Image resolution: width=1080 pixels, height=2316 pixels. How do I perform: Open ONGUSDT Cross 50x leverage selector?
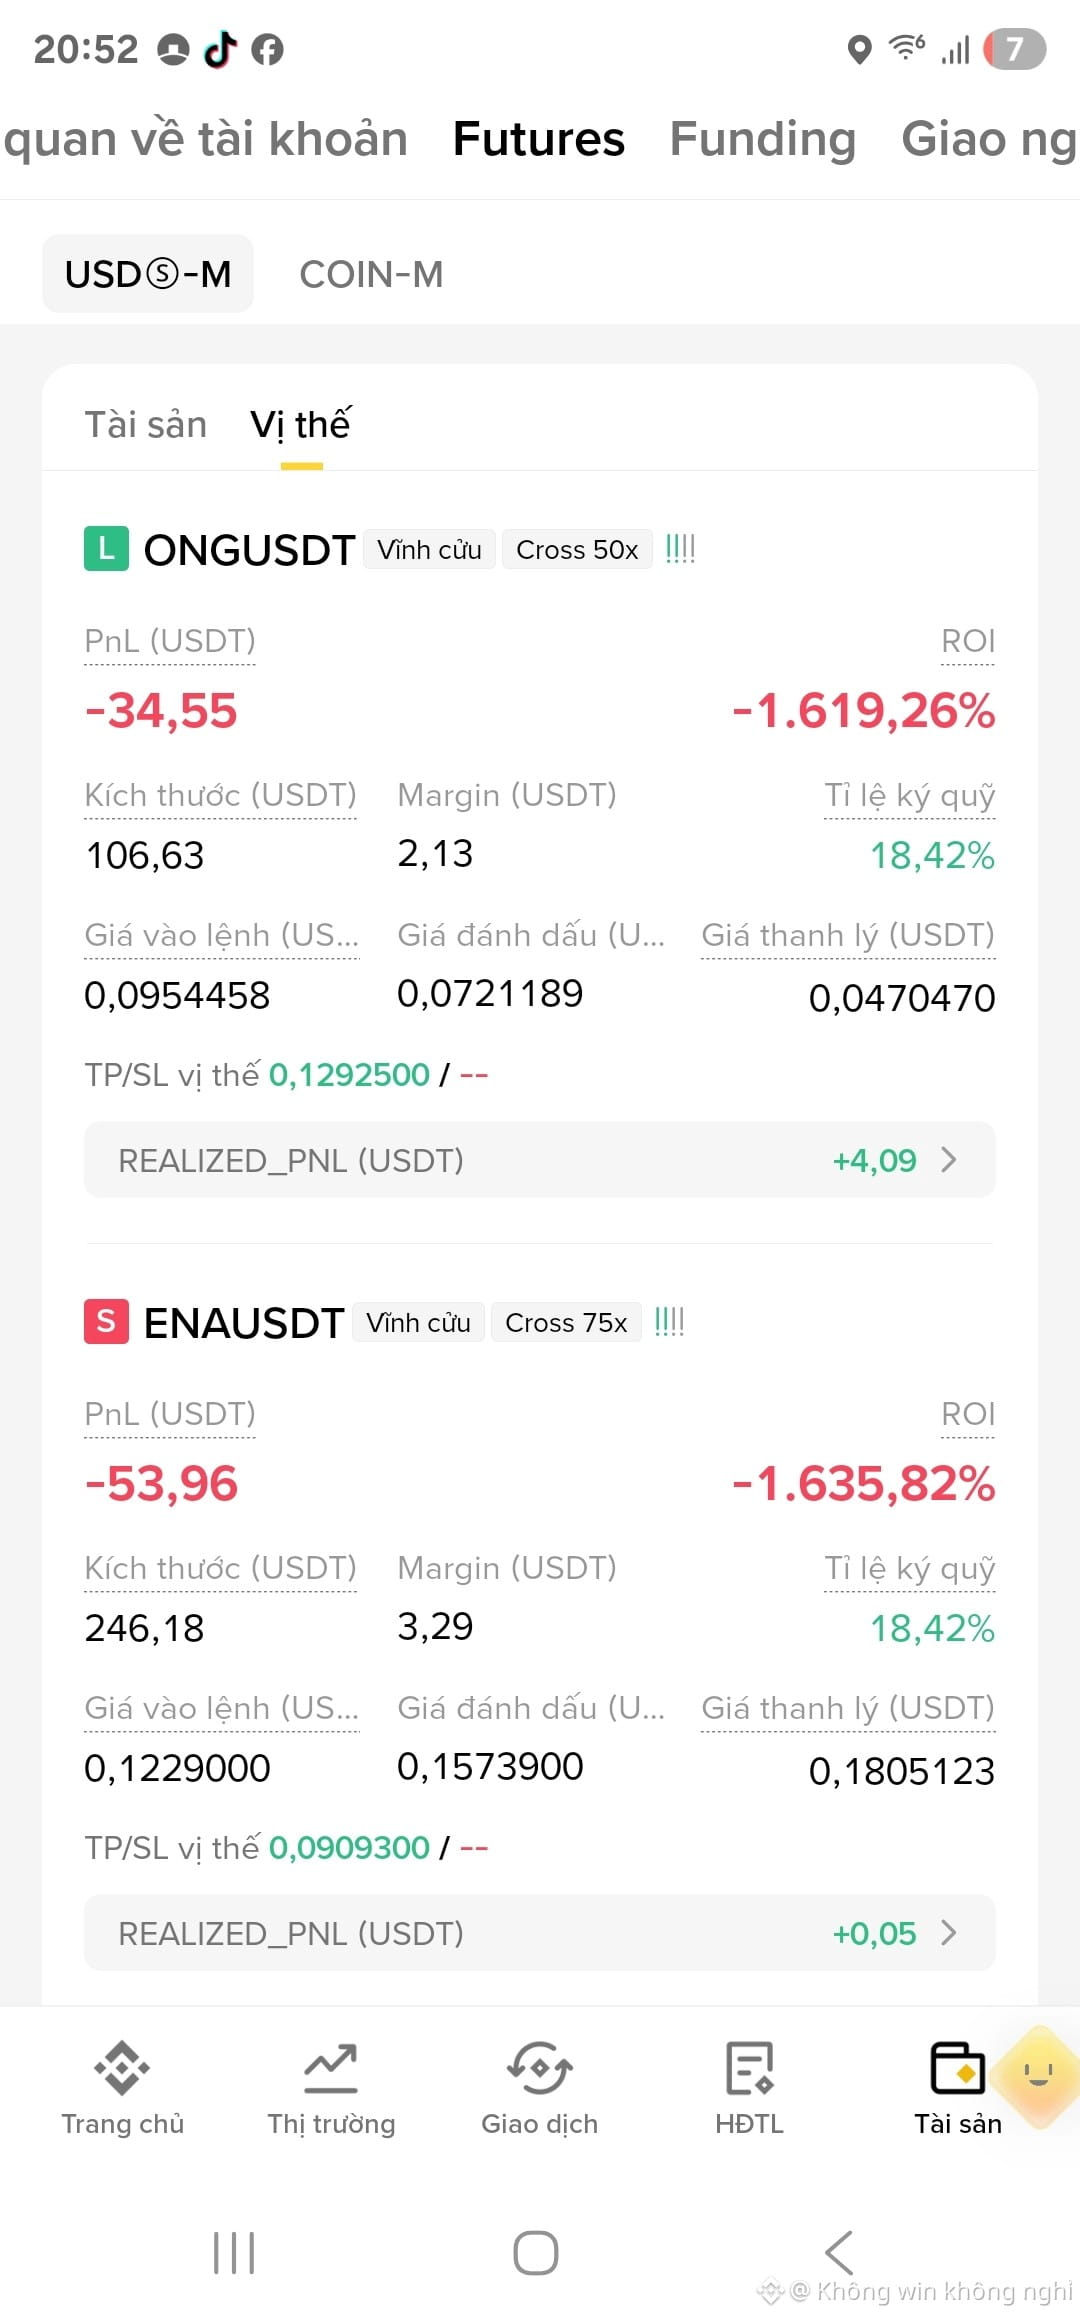(577, 549)
